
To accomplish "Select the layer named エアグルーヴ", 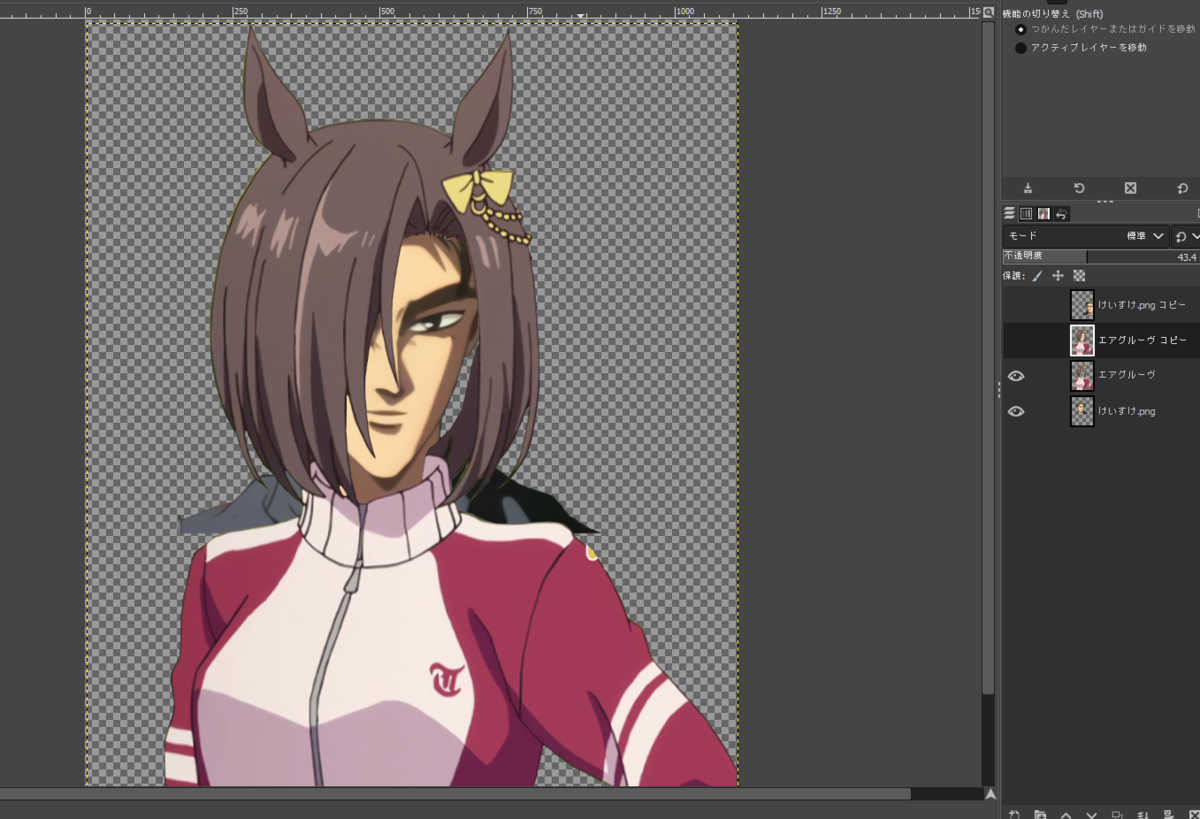I will click(x=1127, y=375).
